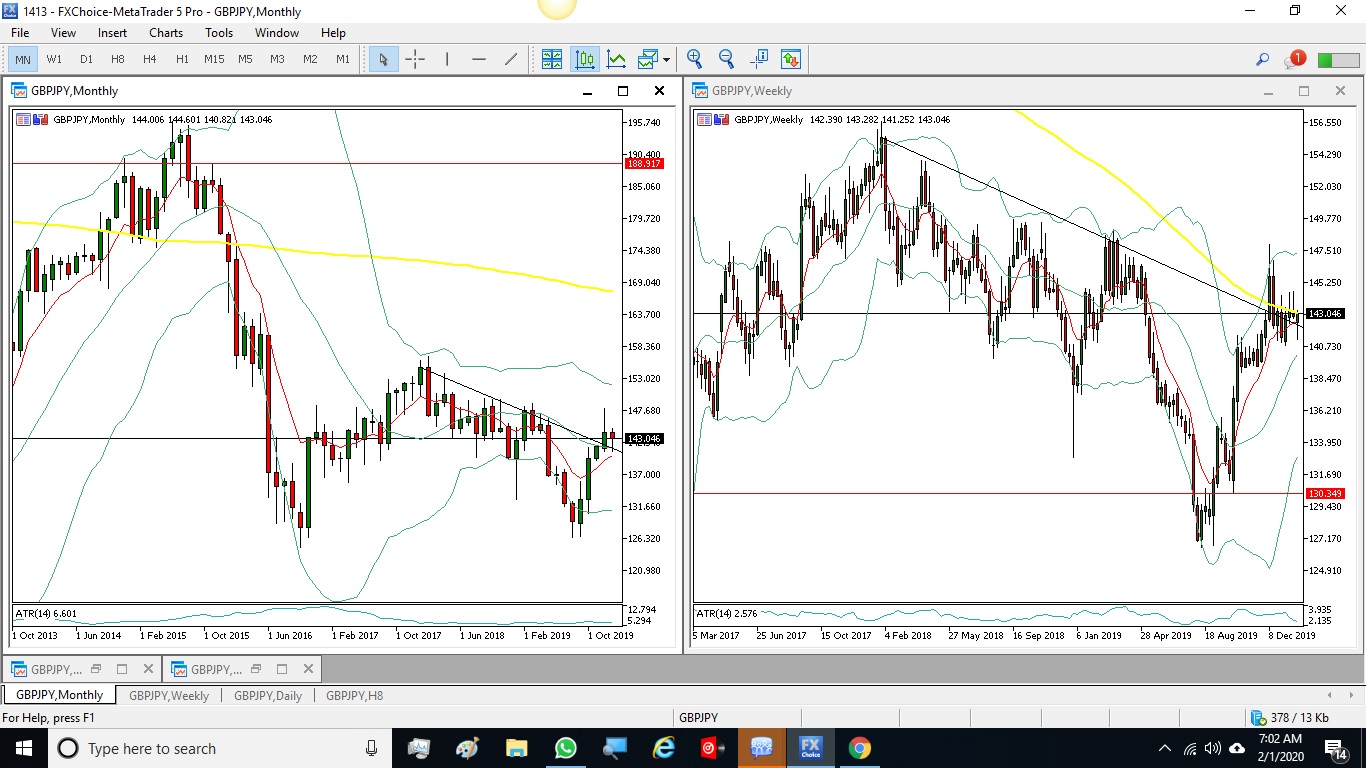Viewport: 1366px width, 768px height.
Task: Open the taskbar notification center
Action: (x=1335, y=748)
